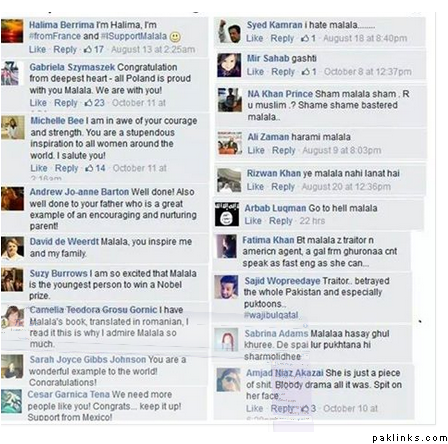This screenshot has height=444, width=448.
Task: Click the thumbs-up icon on Gabriela Szymaszek's comment
Action: pyautogui.click(x=88, y=103)
